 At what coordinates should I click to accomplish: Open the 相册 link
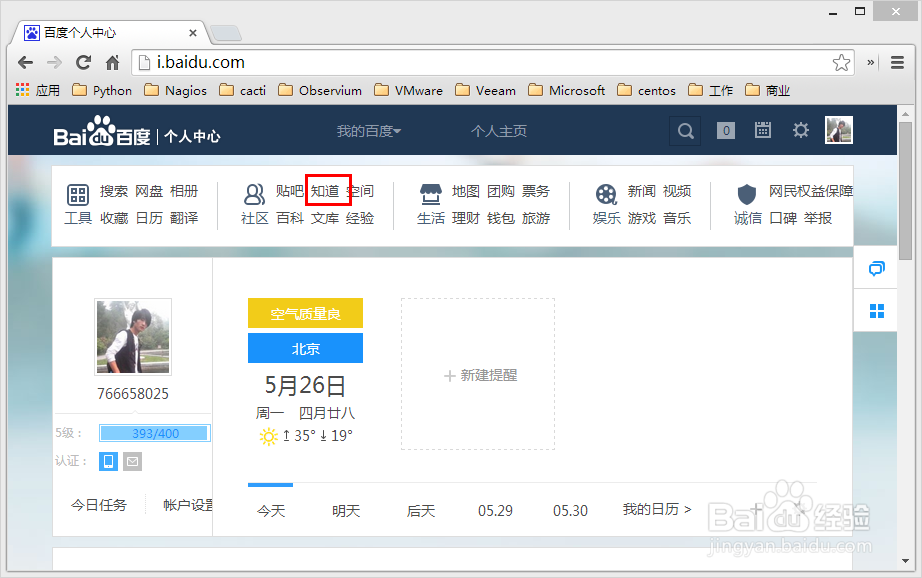[x=184, y=191]
